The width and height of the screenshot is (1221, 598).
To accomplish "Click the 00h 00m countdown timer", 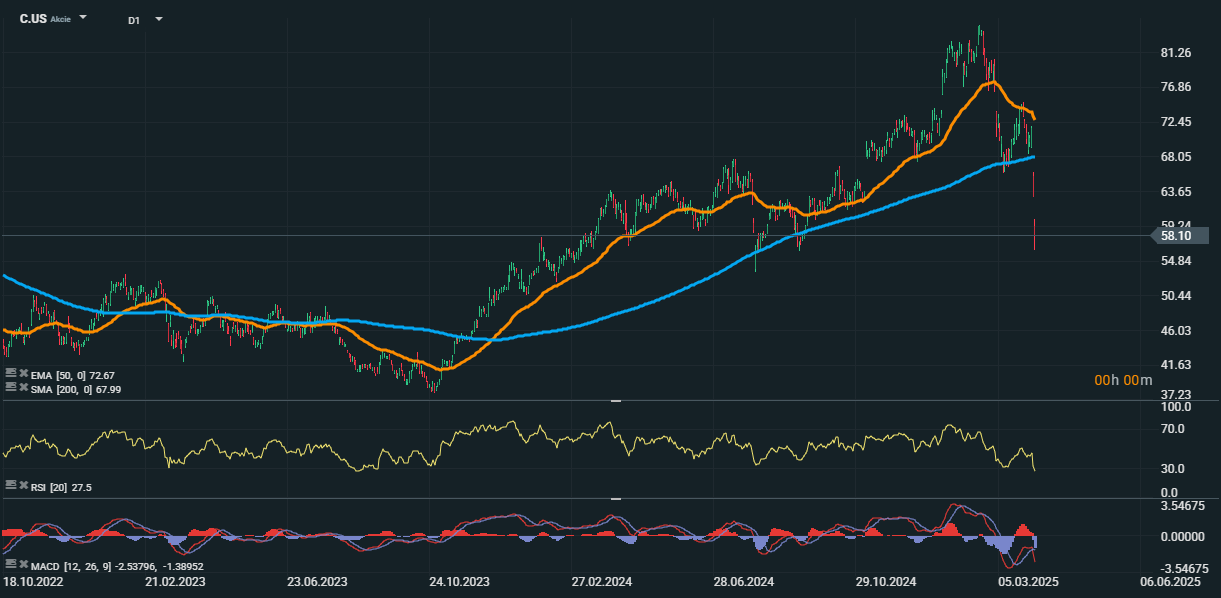I will tap(1123, 380).
